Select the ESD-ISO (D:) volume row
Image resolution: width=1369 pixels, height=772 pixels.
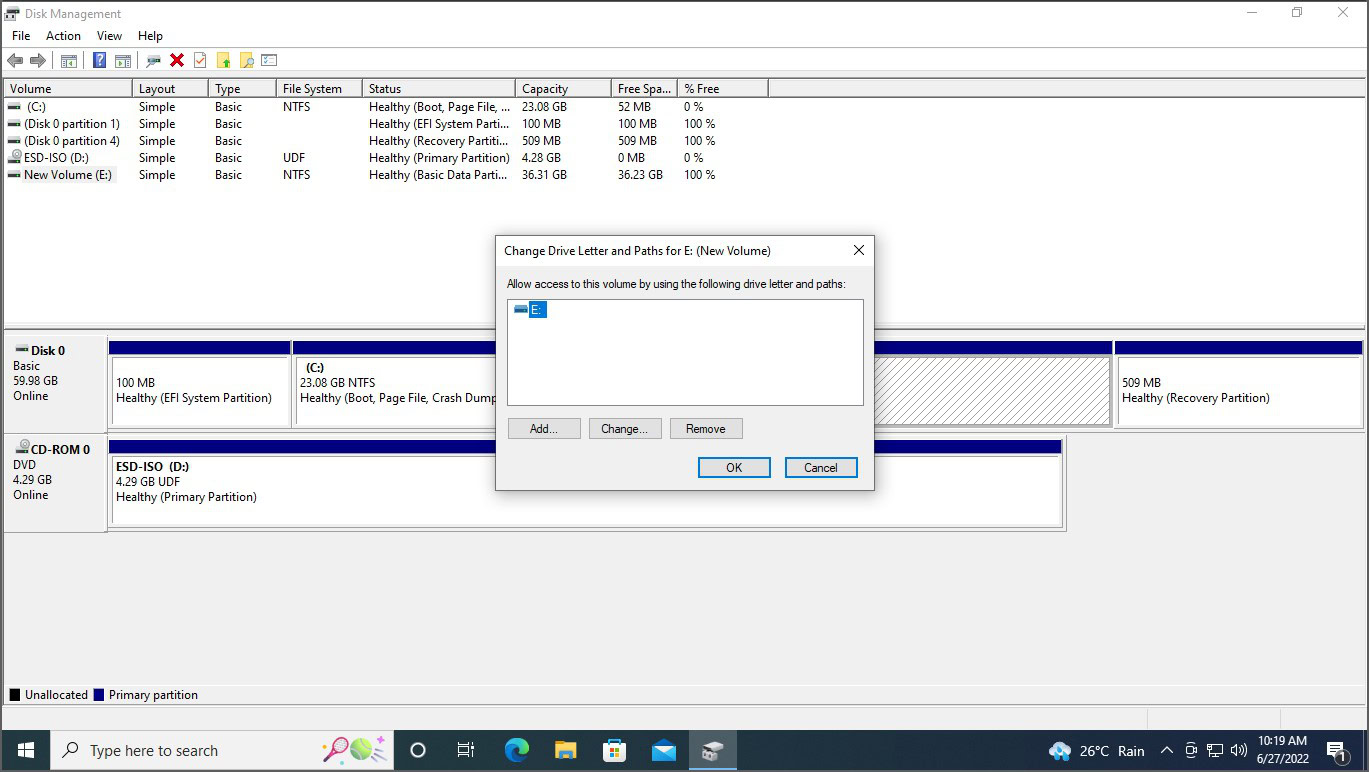385,158
